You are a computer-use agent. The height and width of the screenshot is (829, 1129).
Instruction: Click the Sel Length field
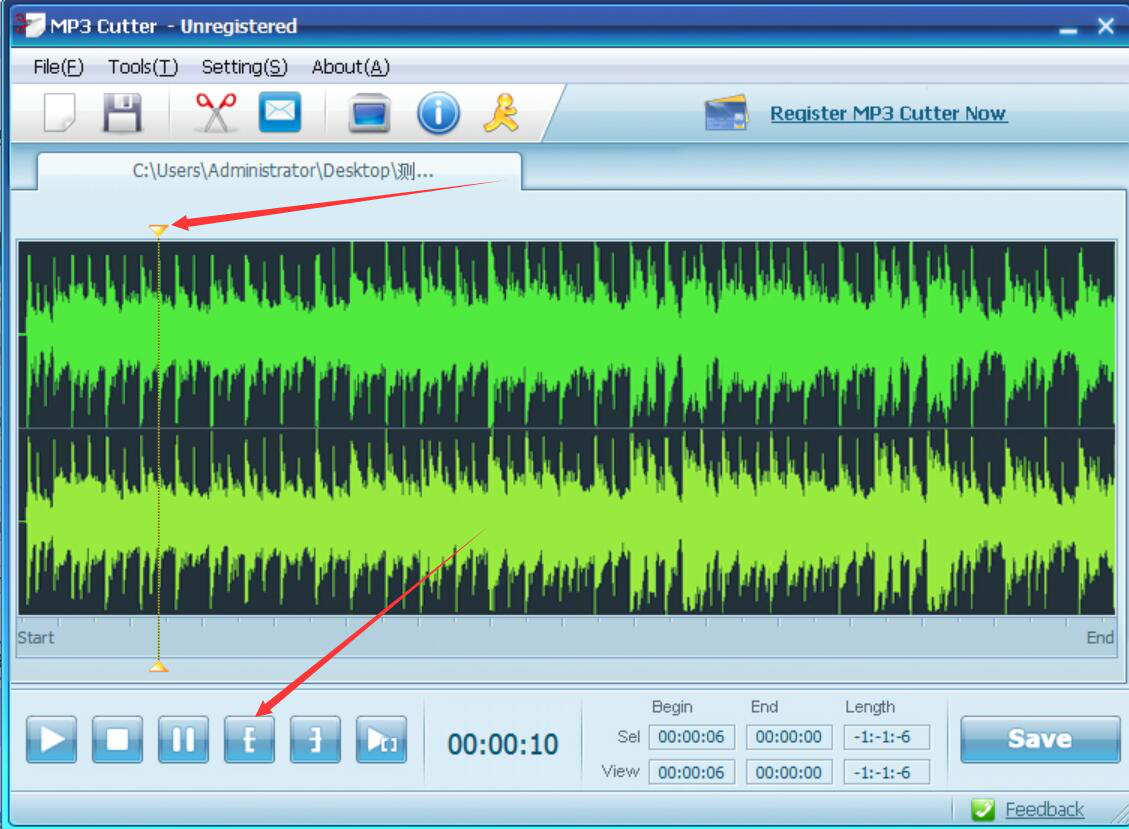(886, 737)
